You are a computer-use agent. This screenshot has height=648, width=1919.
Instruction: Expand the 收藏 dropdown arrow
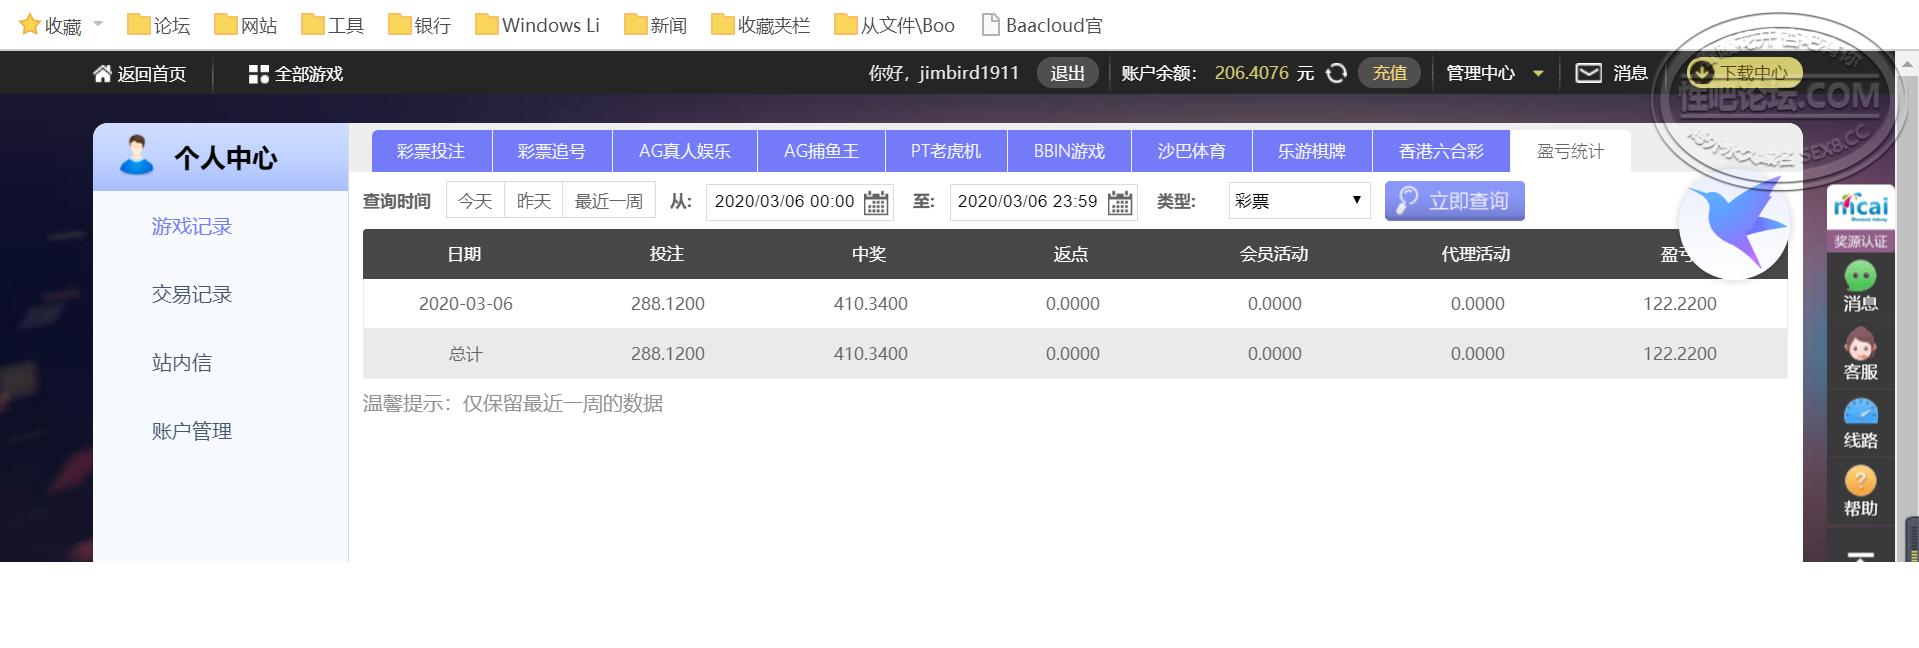pyautogui.click(x=98, y=24)
